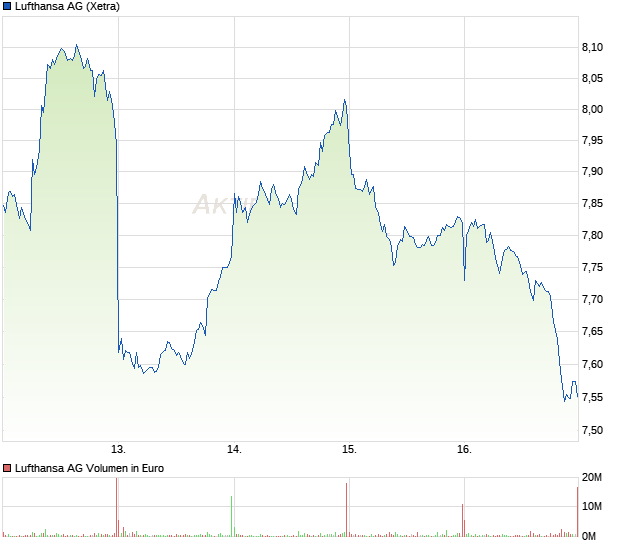Viewport: 620px width, 546px height.
Task: Click the 7,70 price axis label
Action: tap(592, 299)
